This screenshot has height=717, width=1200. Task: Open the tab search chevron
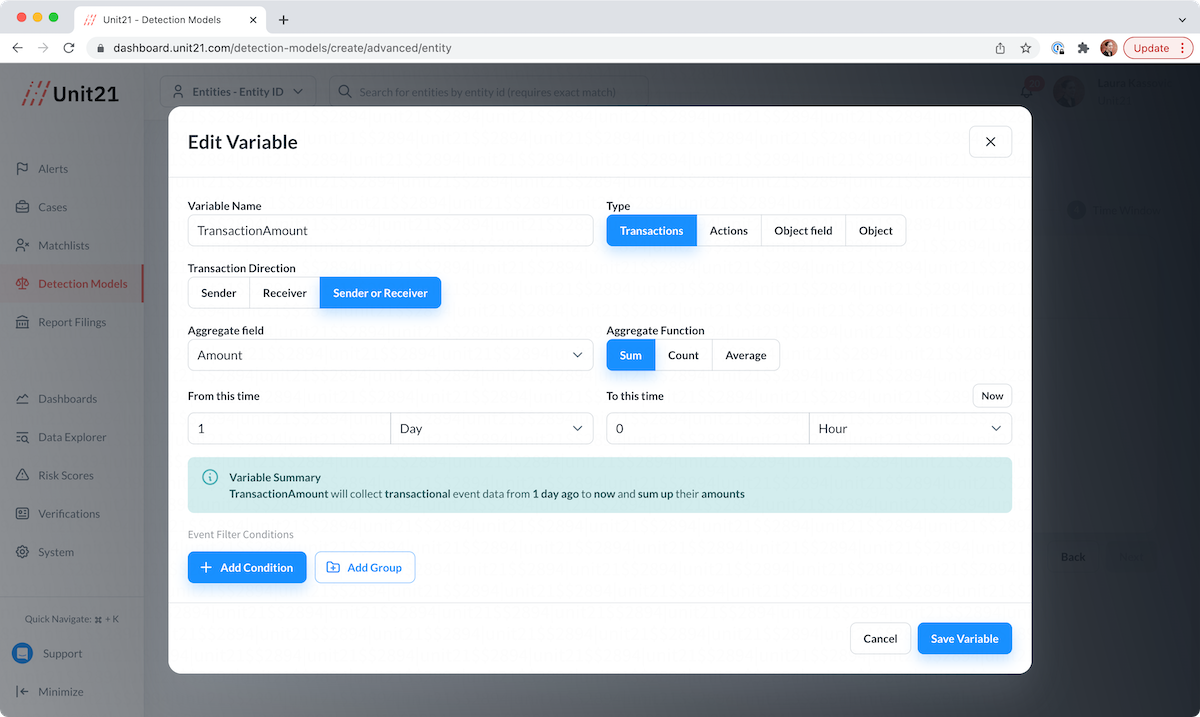[x=1182, y=19]
